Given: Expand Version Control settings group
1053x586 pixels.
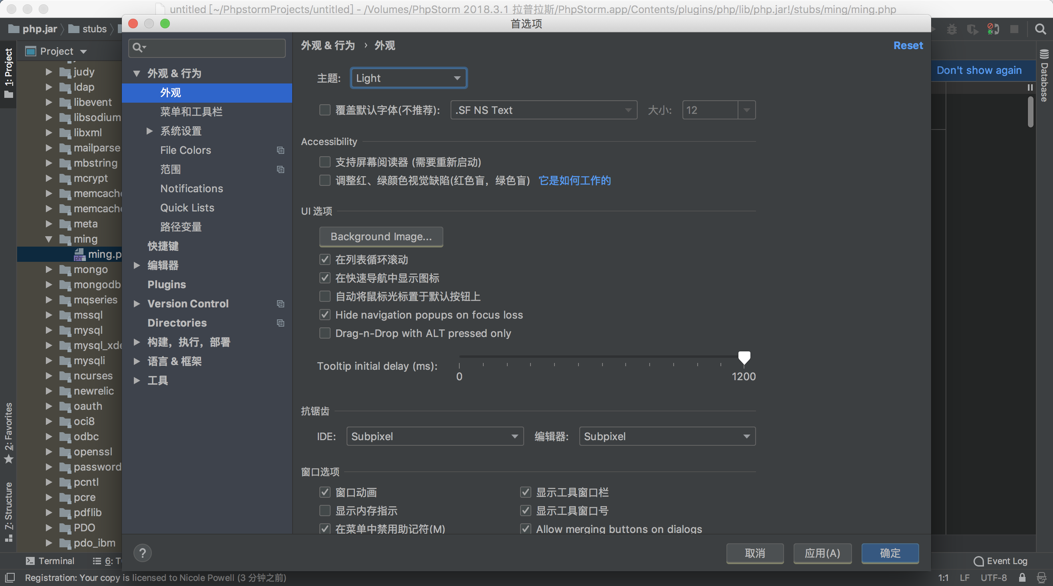Looking at the screenshot, I should tap(137, 304).
